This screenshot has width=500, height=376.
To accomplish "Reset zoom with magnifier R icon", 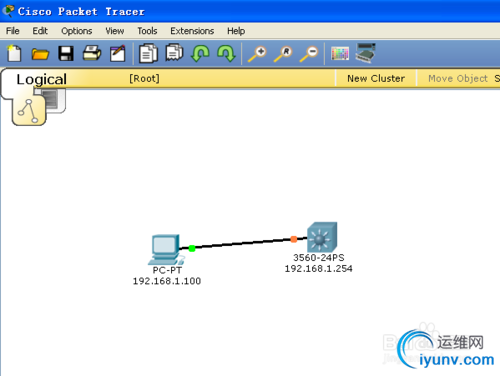I will click(283, 54).
